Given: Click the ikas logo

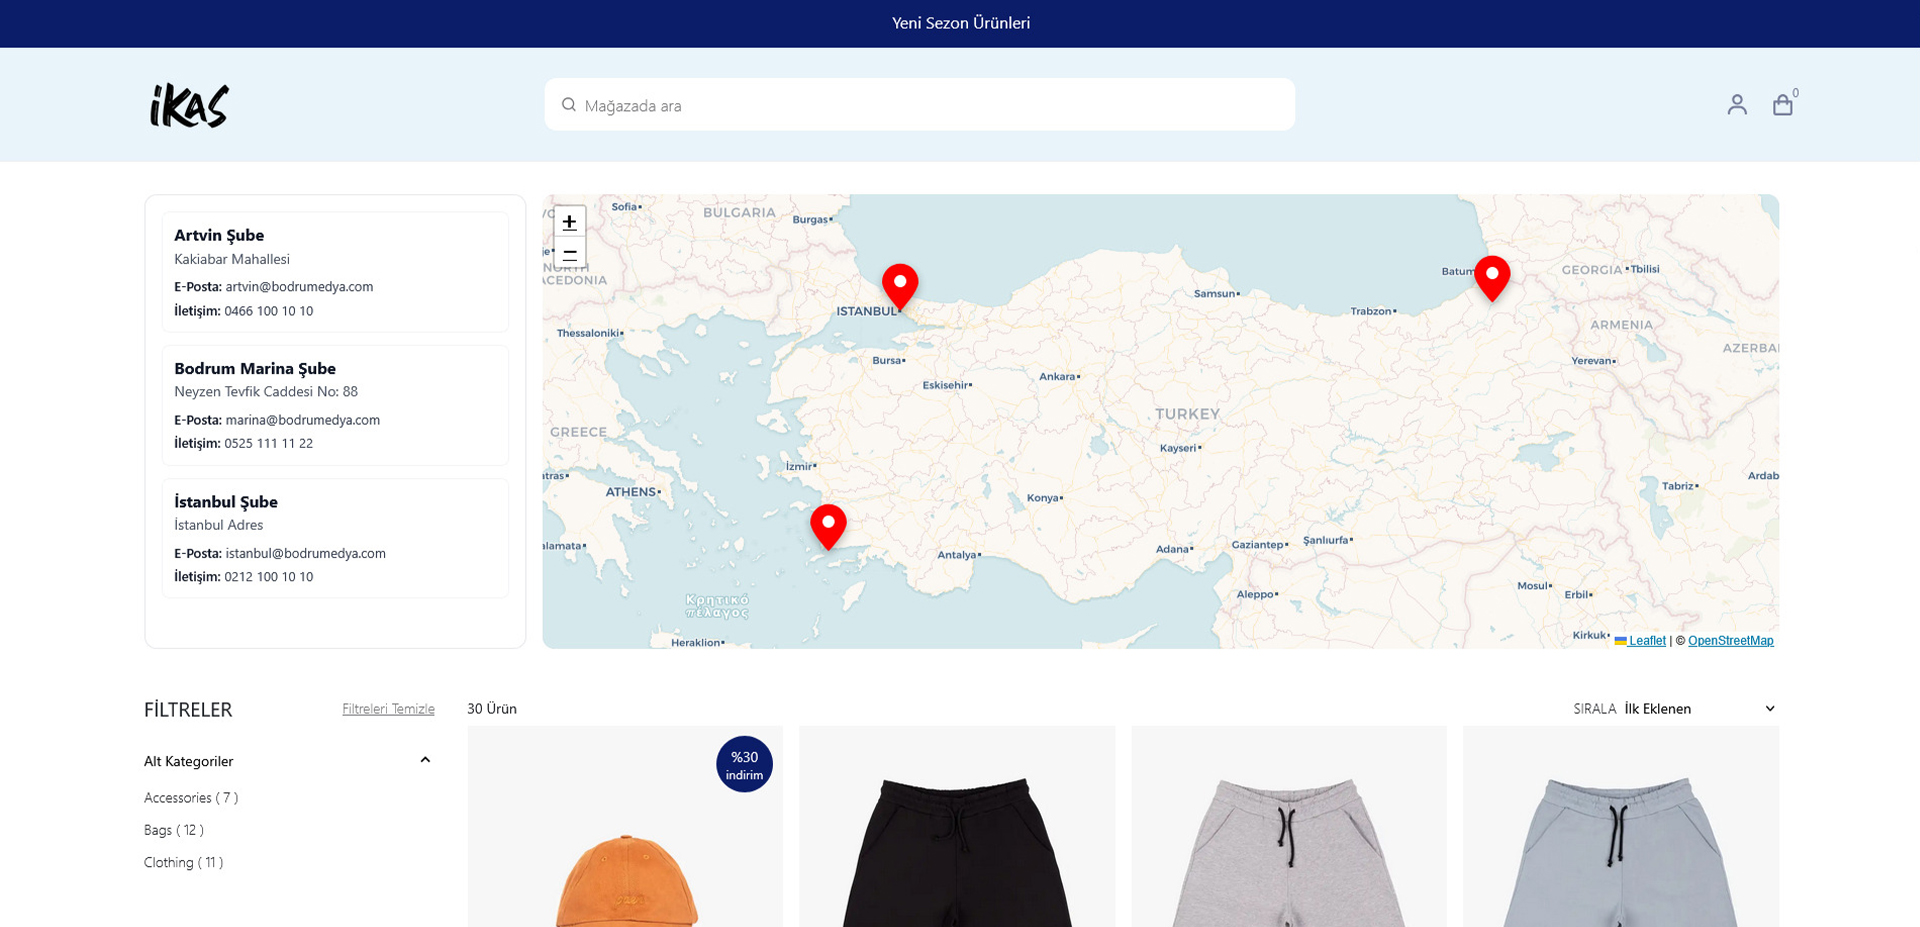Looking at the screenshot, I should pos(189,105).
